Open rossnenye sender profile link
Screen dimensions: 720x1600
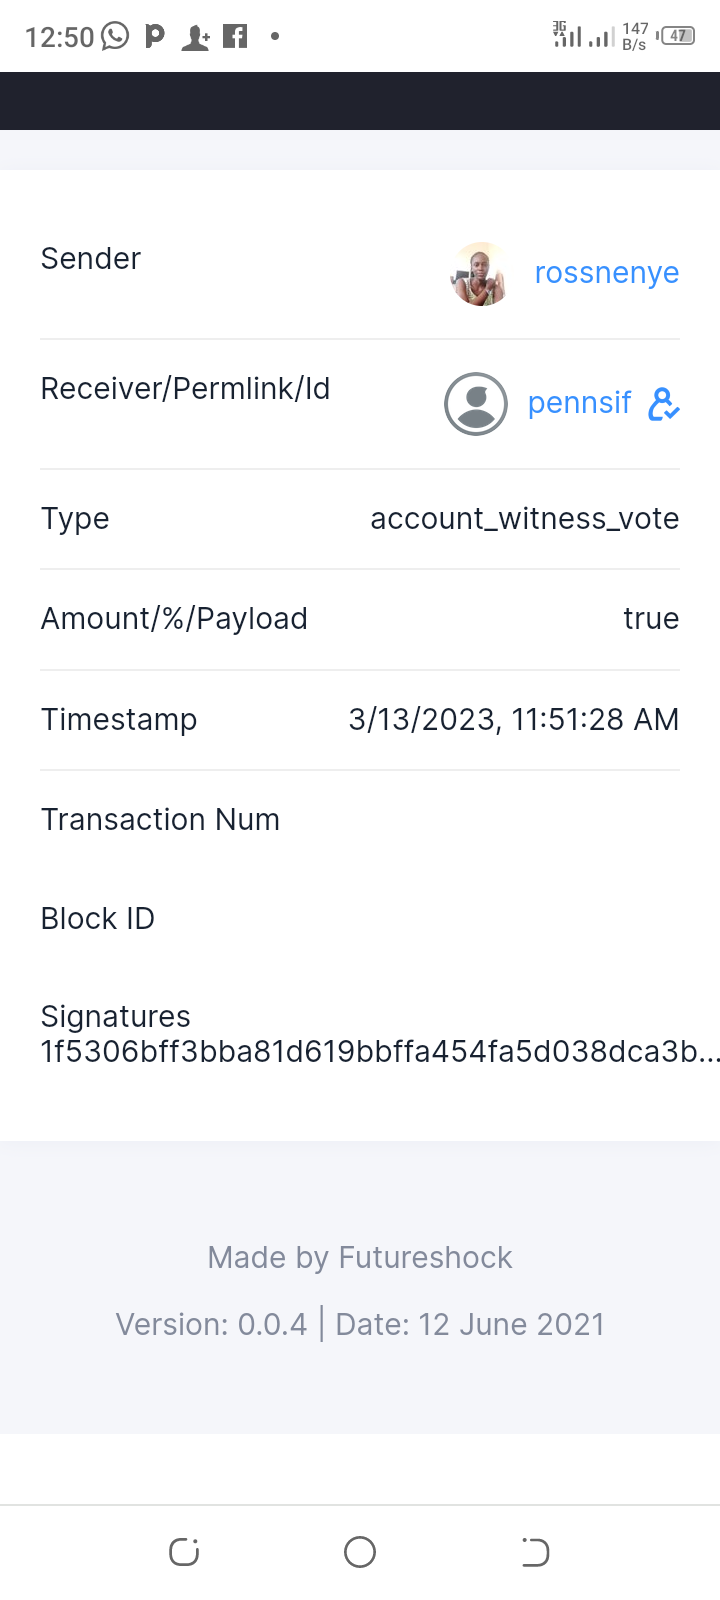pyautogui.click(x=606, y=273)
